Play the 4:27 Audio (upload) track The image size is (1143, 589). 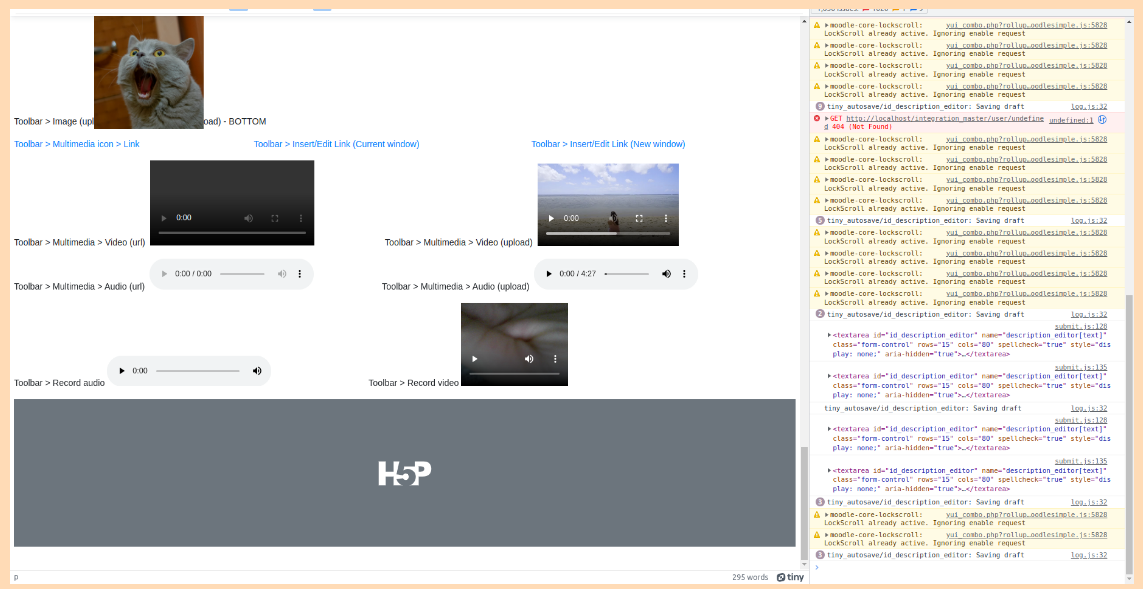coord(547,273)
